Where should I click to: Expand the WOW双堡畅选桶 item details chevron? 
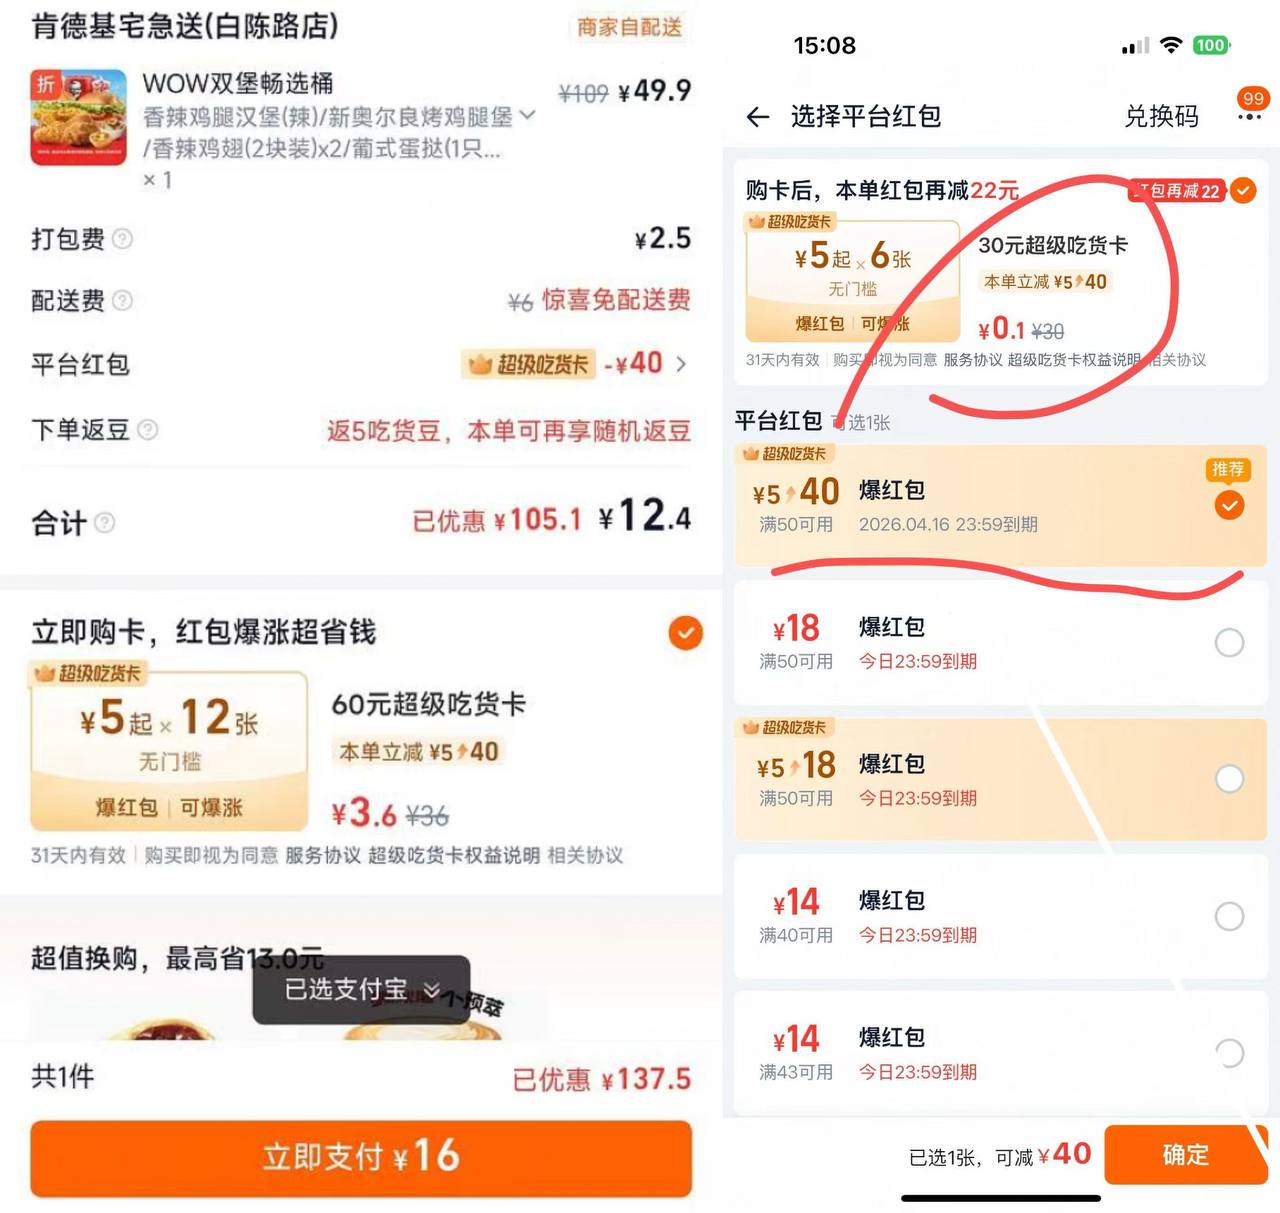(528, 116)
